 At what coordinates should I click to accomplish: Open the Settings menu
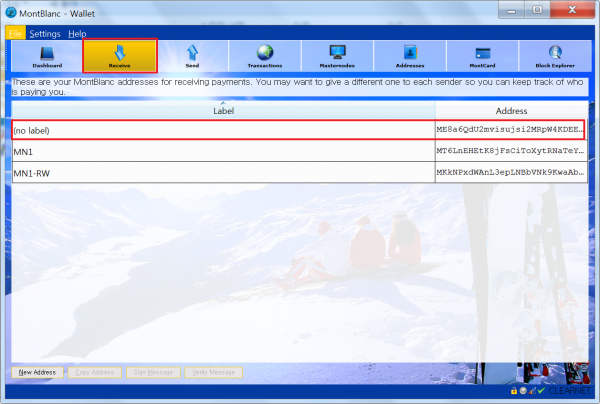tap(45, 34)
